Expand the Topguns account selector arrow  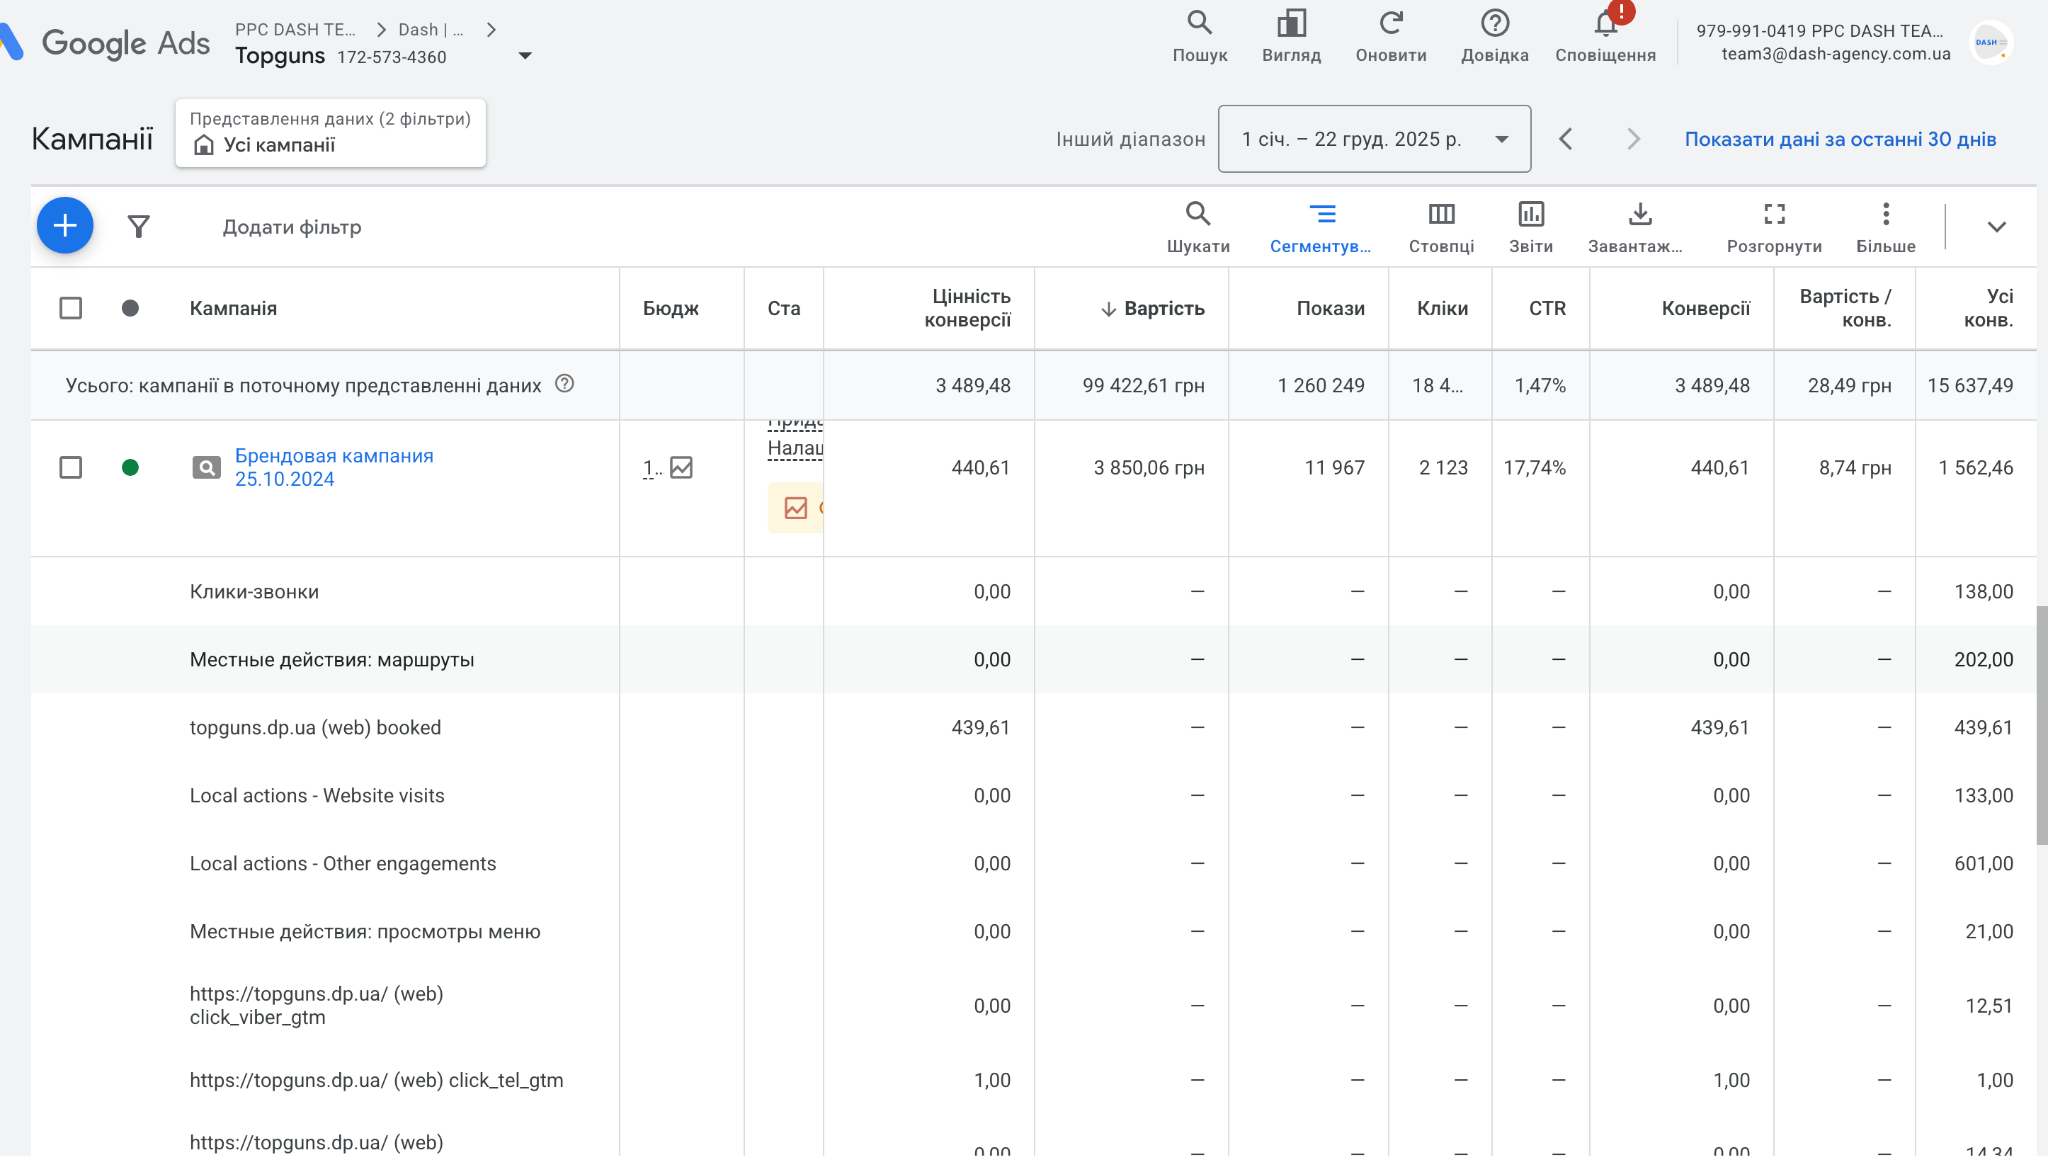pos(525,56)
